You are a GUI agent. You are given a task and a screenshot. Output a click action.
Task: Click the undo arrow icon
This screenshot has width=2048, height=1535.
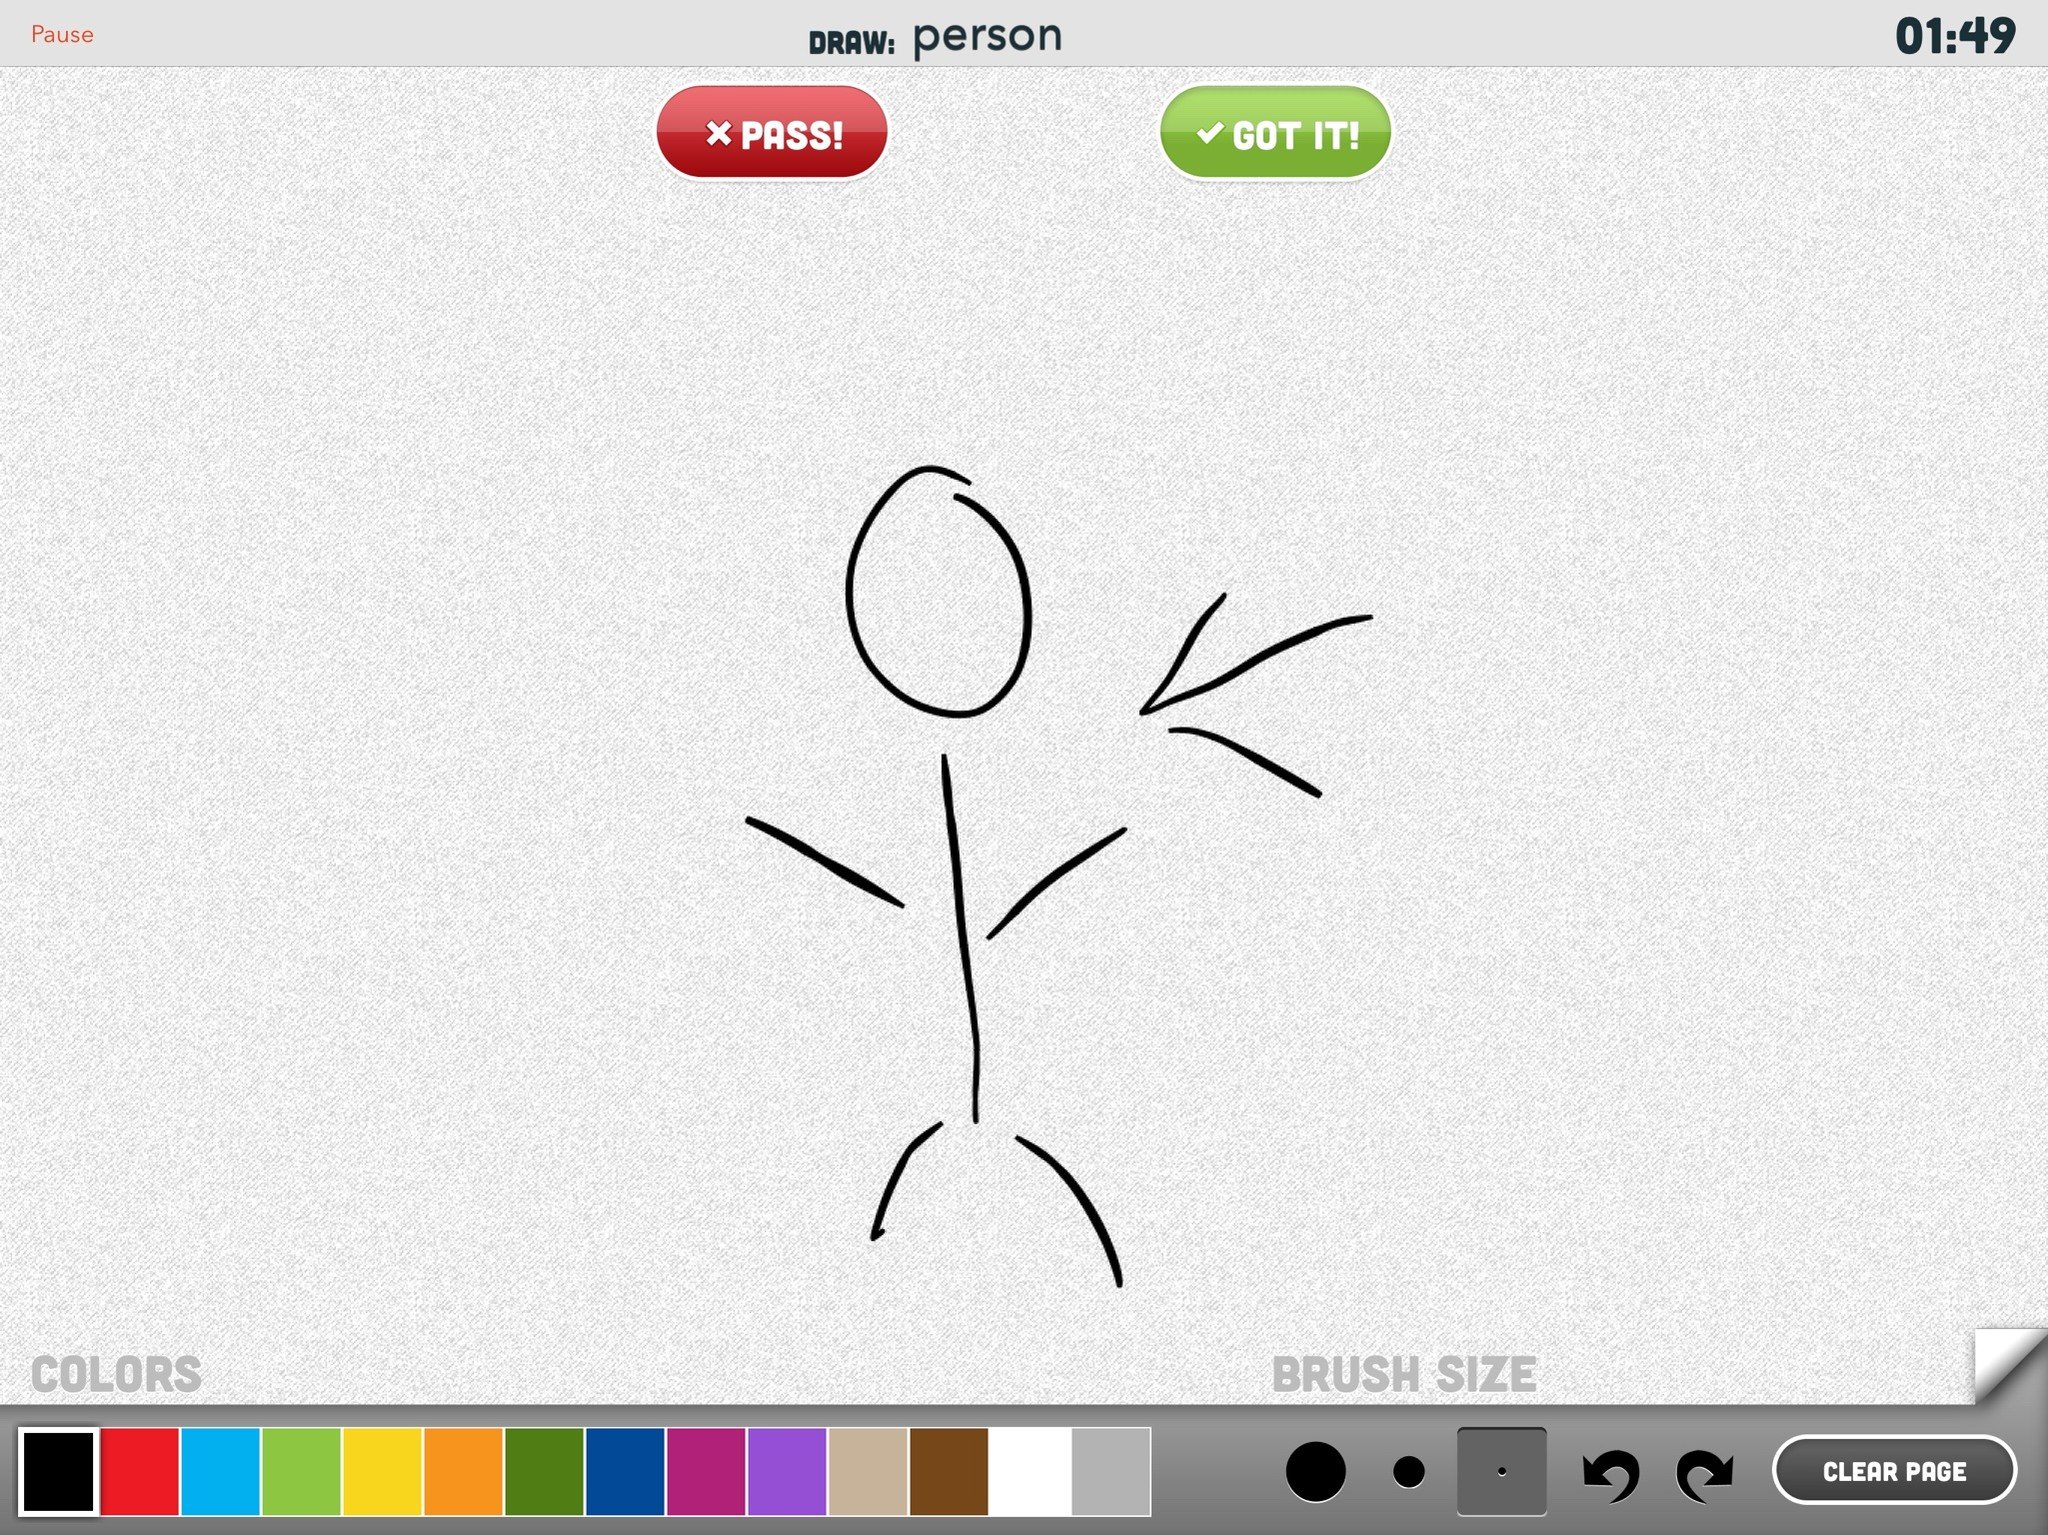click(x=1610, y=1473)
